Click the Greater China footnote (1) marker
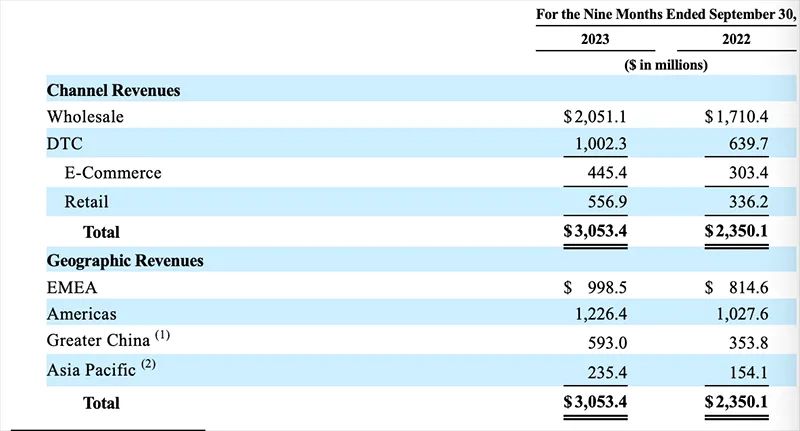This screenshot has width=800, height=431. [162, 335]
